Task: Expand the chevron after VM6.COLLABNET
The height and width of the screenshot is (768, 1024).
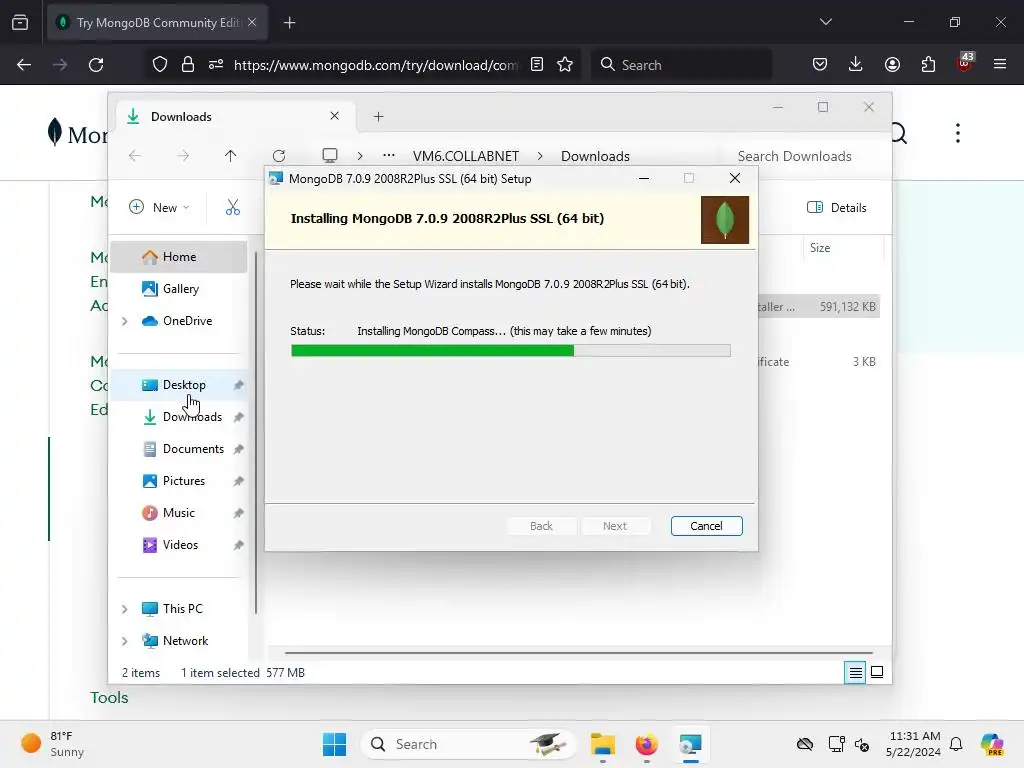Action: [540, 156]
